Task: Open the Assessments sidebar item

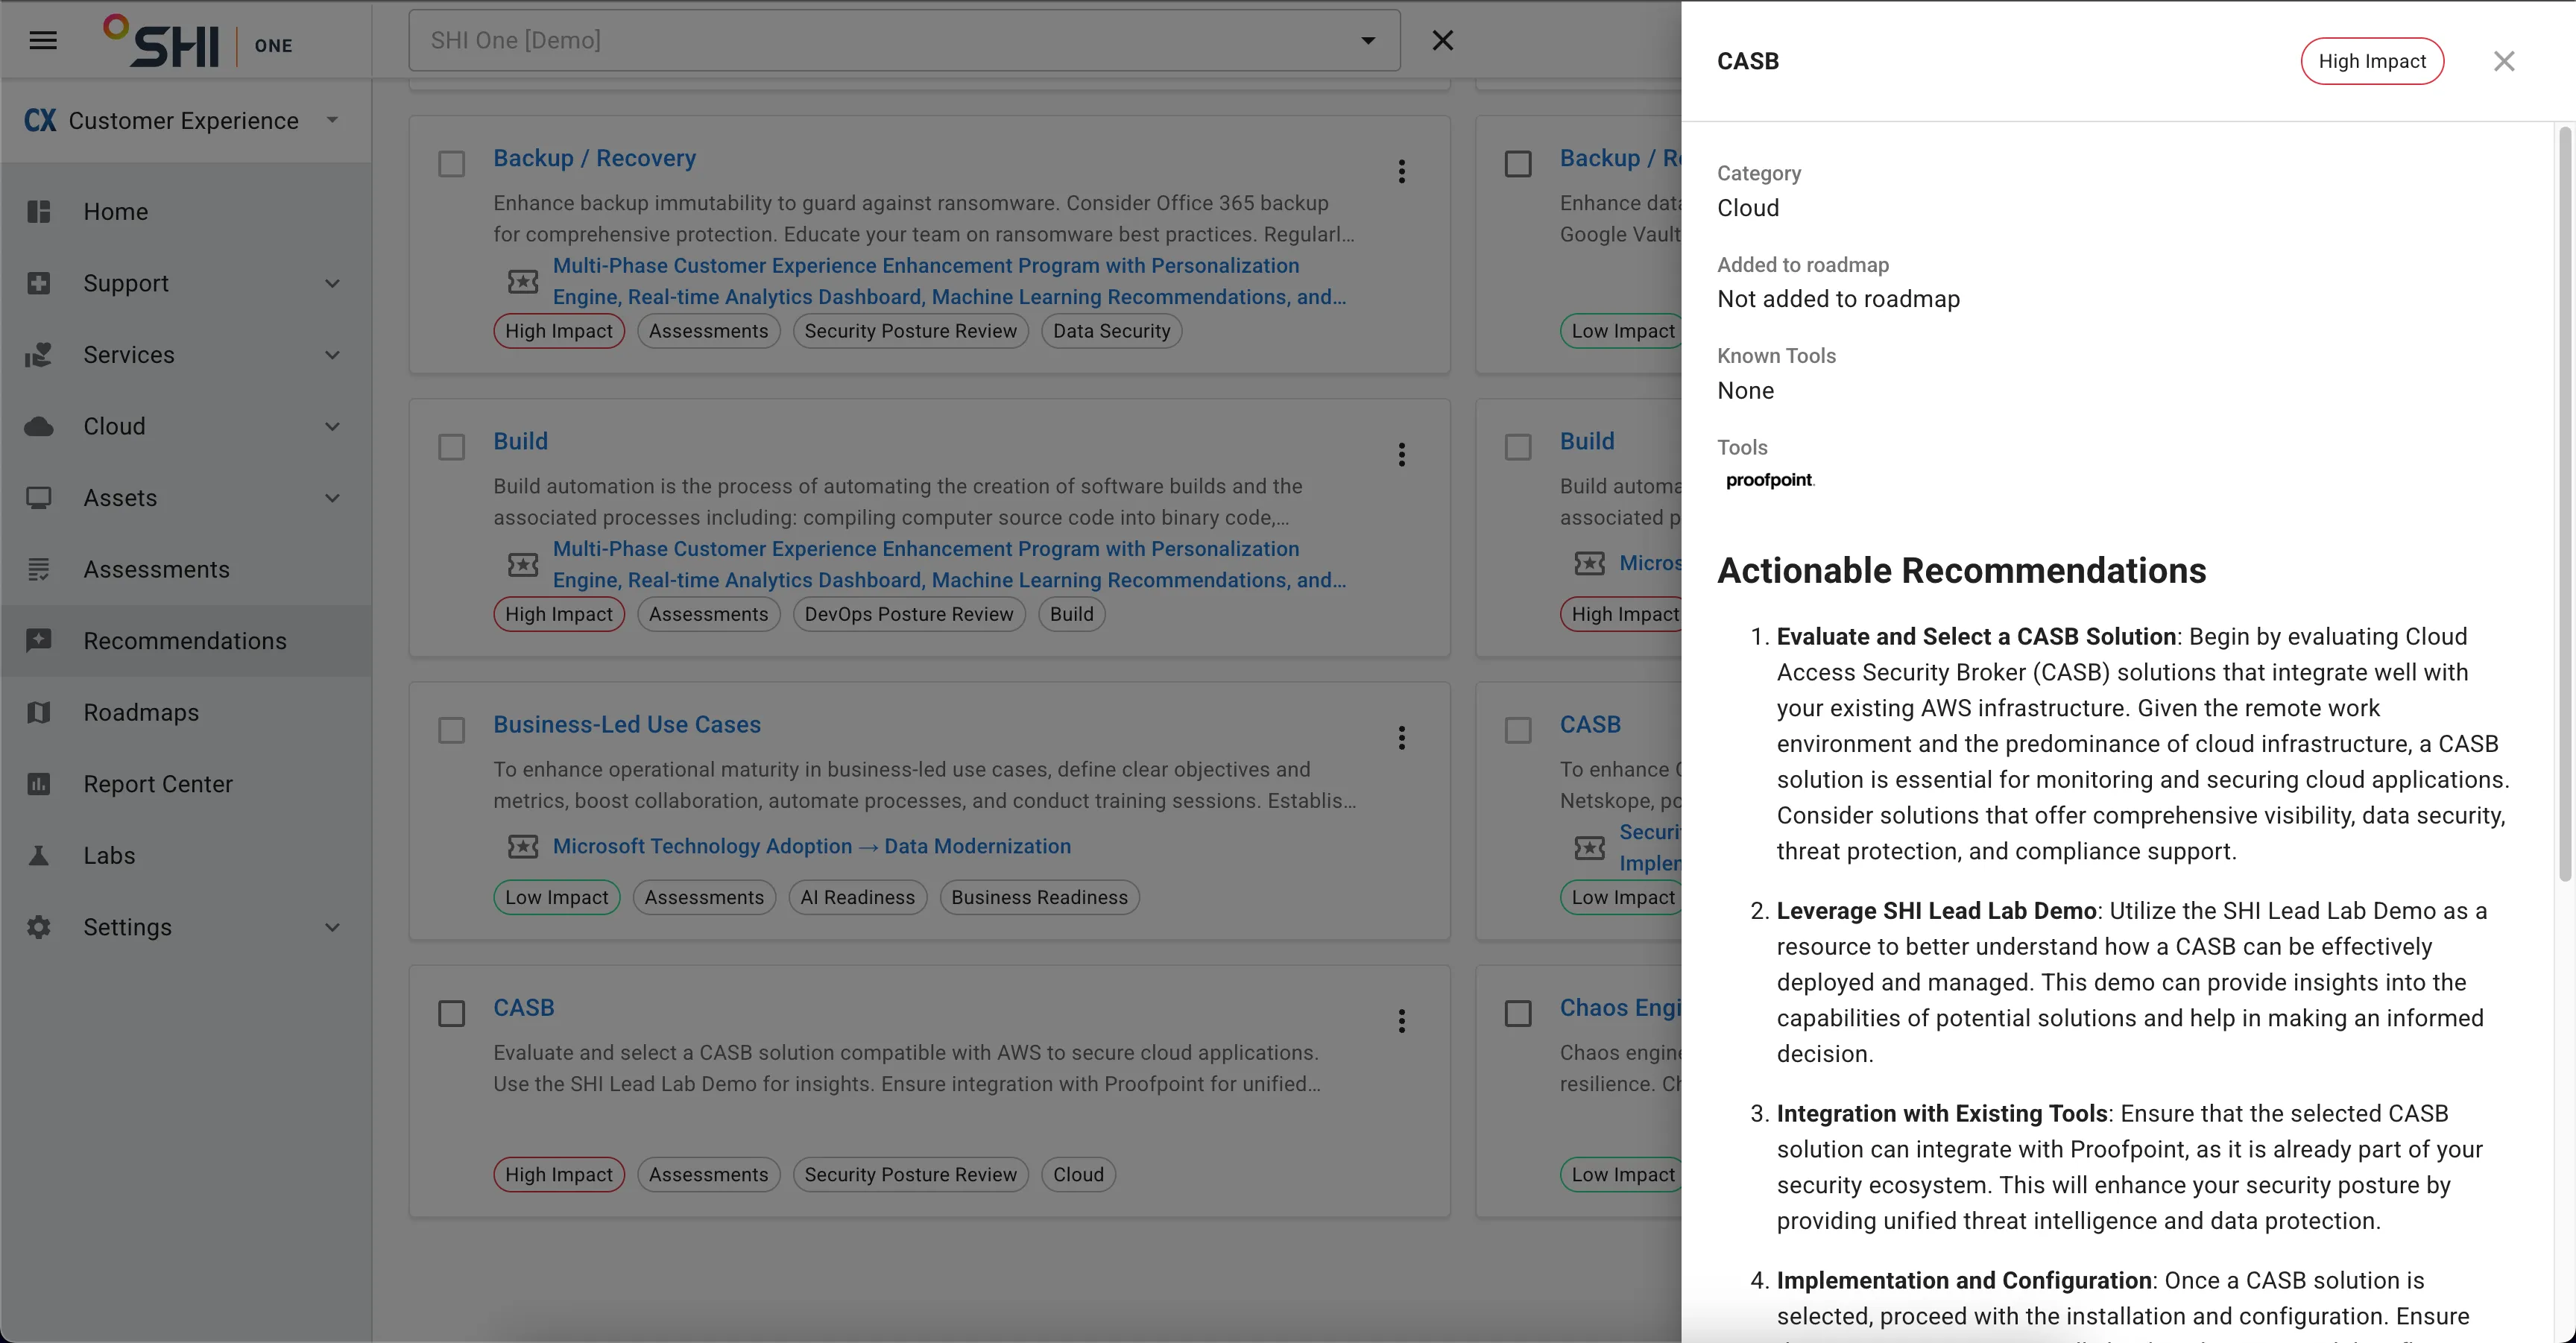Action: [x=186, y=570]
